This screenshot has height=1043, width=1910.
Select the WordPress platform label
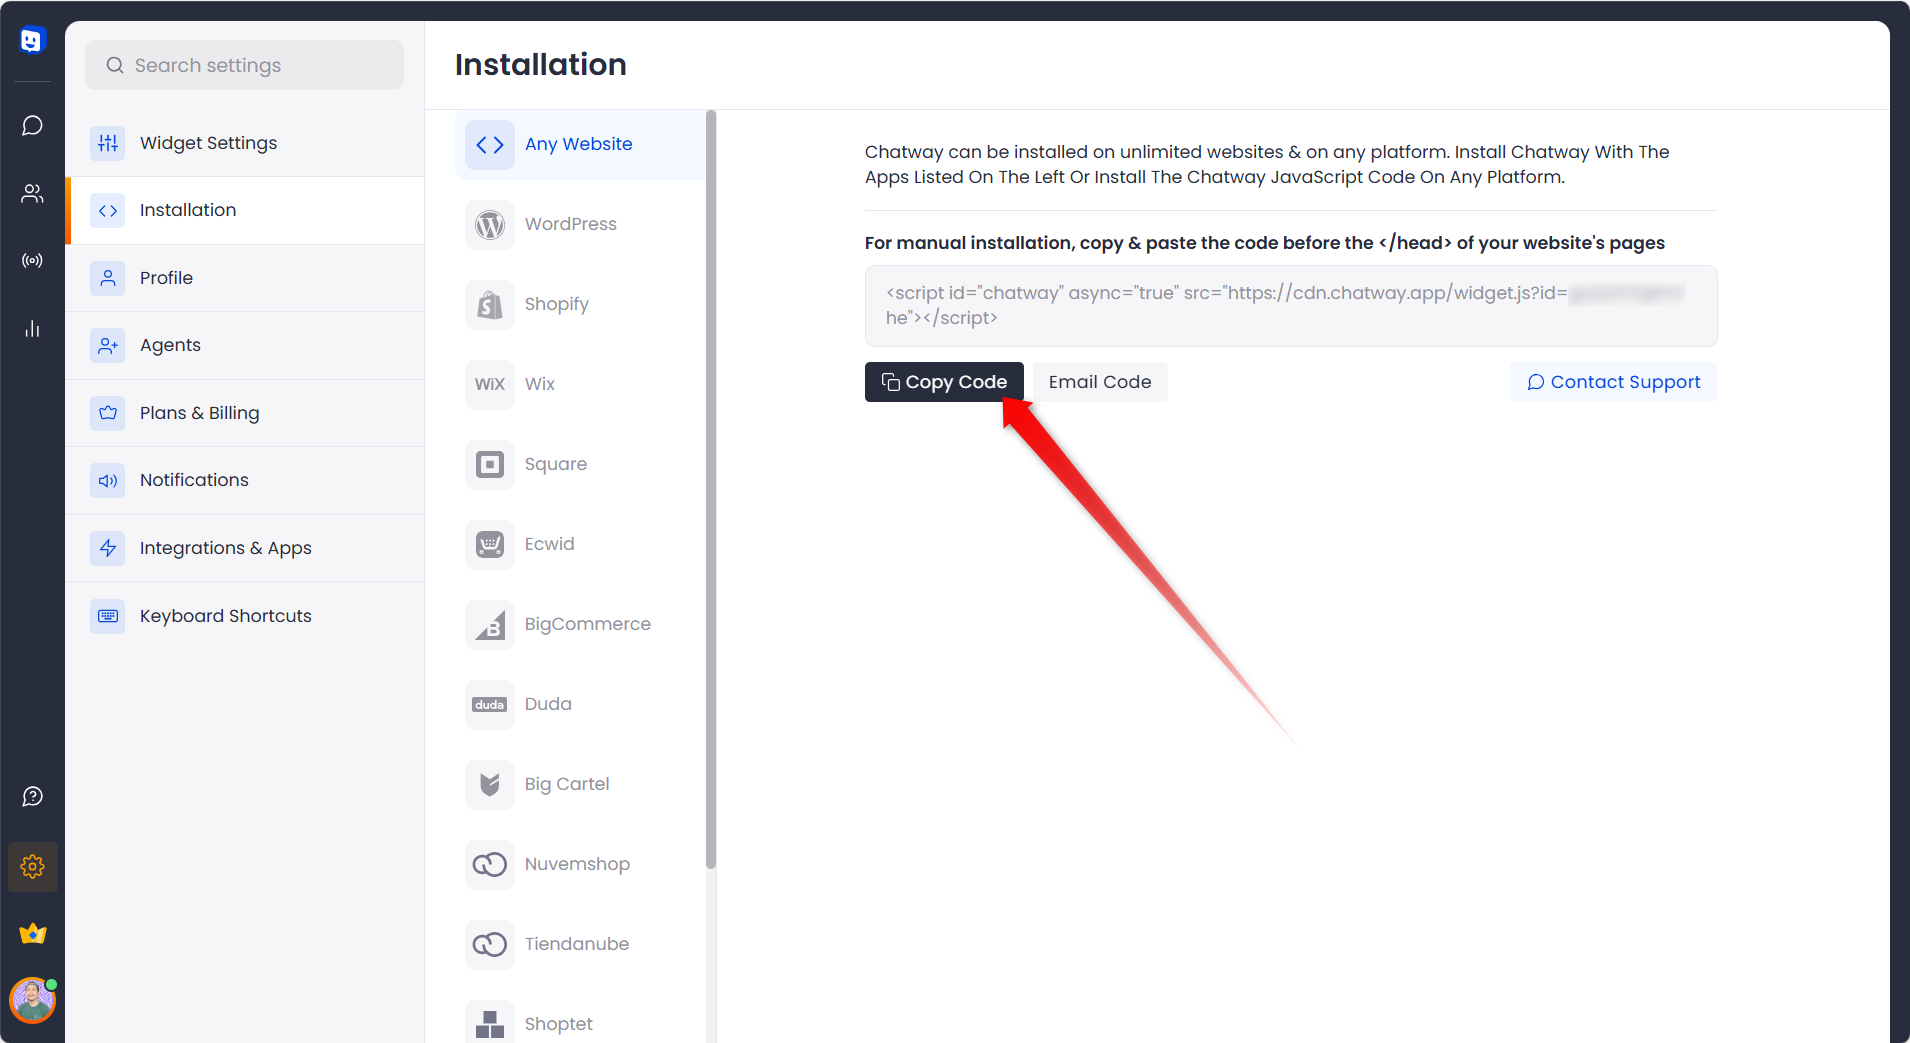571,224
